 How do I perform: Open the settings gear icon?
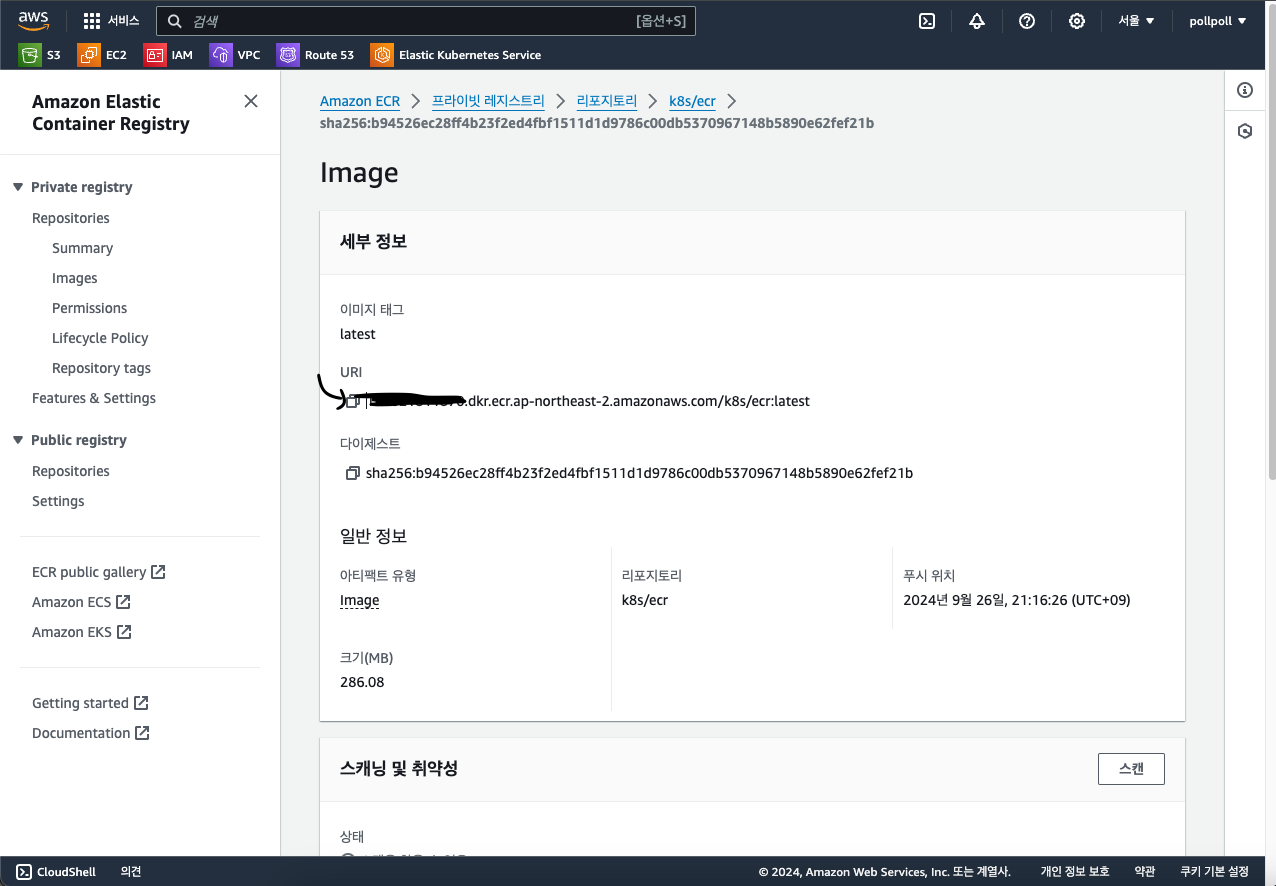1077,21
